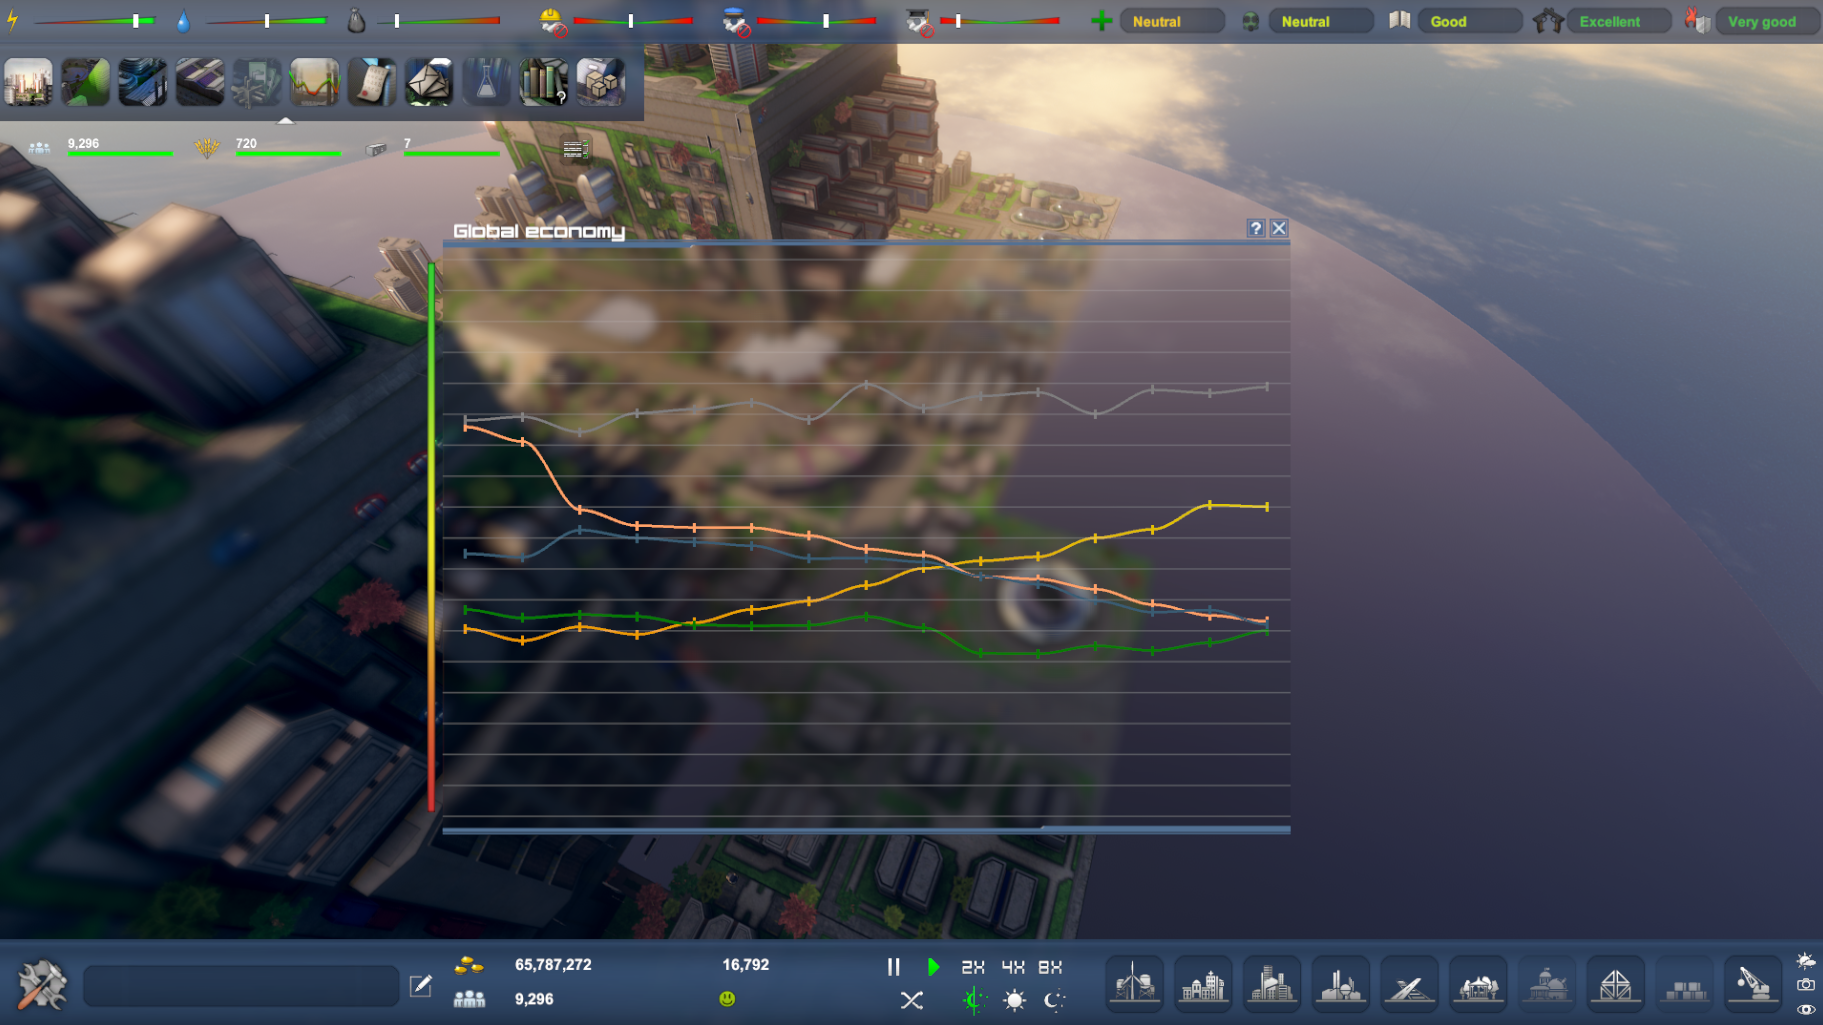Open the money and signpost icon
Image resolution: width=1823 pixels, height=1025 pixels.
[257, 81]
